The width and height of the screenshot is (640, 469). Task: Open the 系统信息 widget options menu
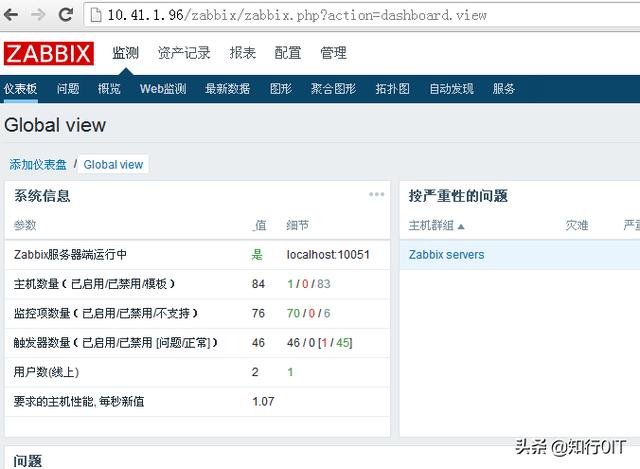[376, 194]
